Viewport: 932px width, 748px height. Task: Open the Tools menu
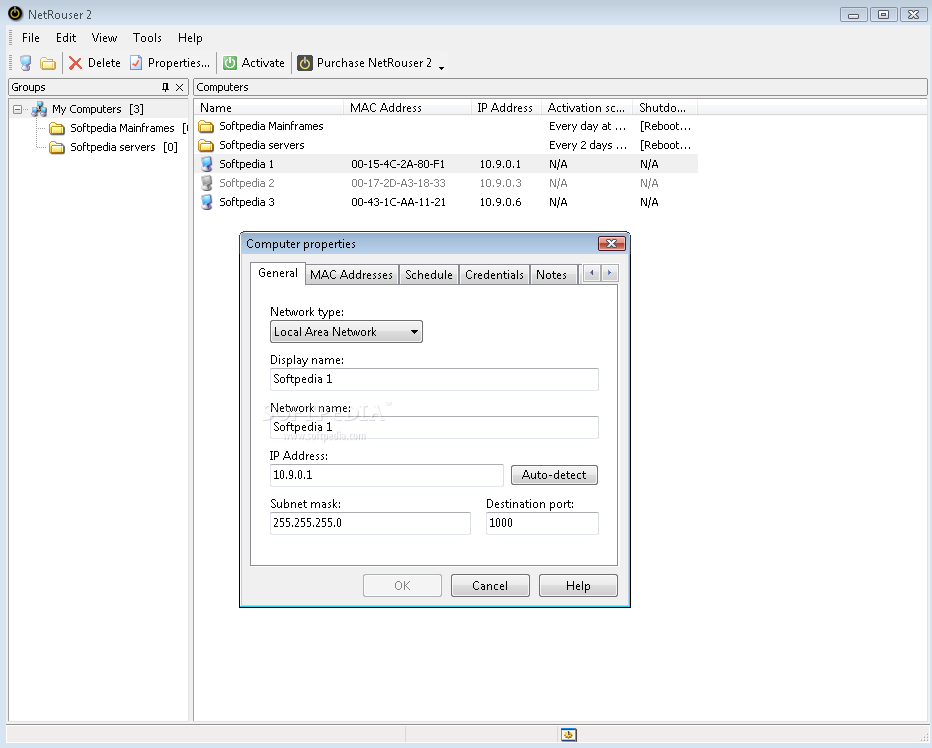click(147, 38)
